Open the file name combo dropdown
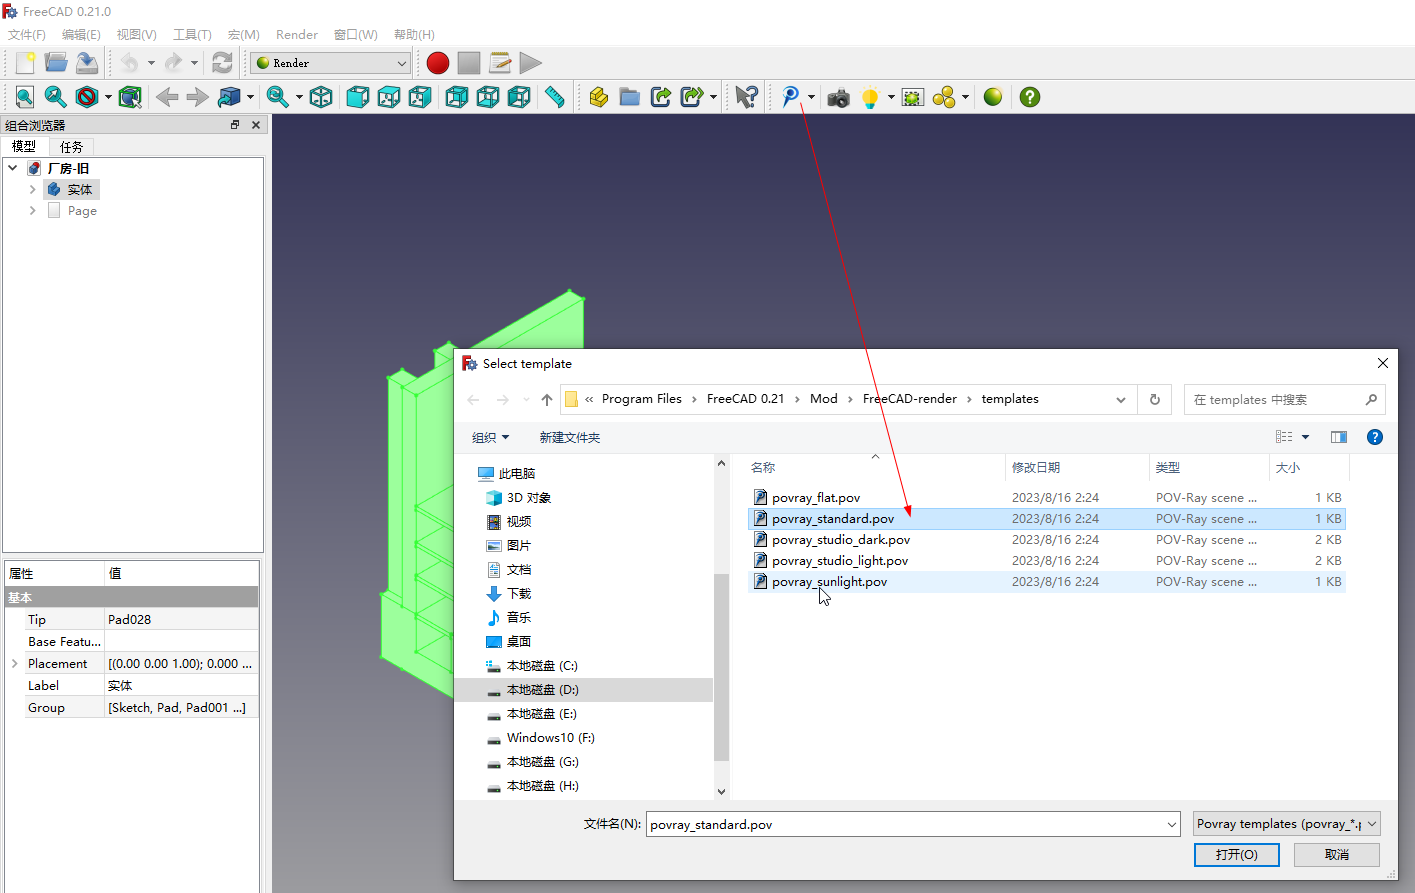1415x893 pixels. 1172,825
